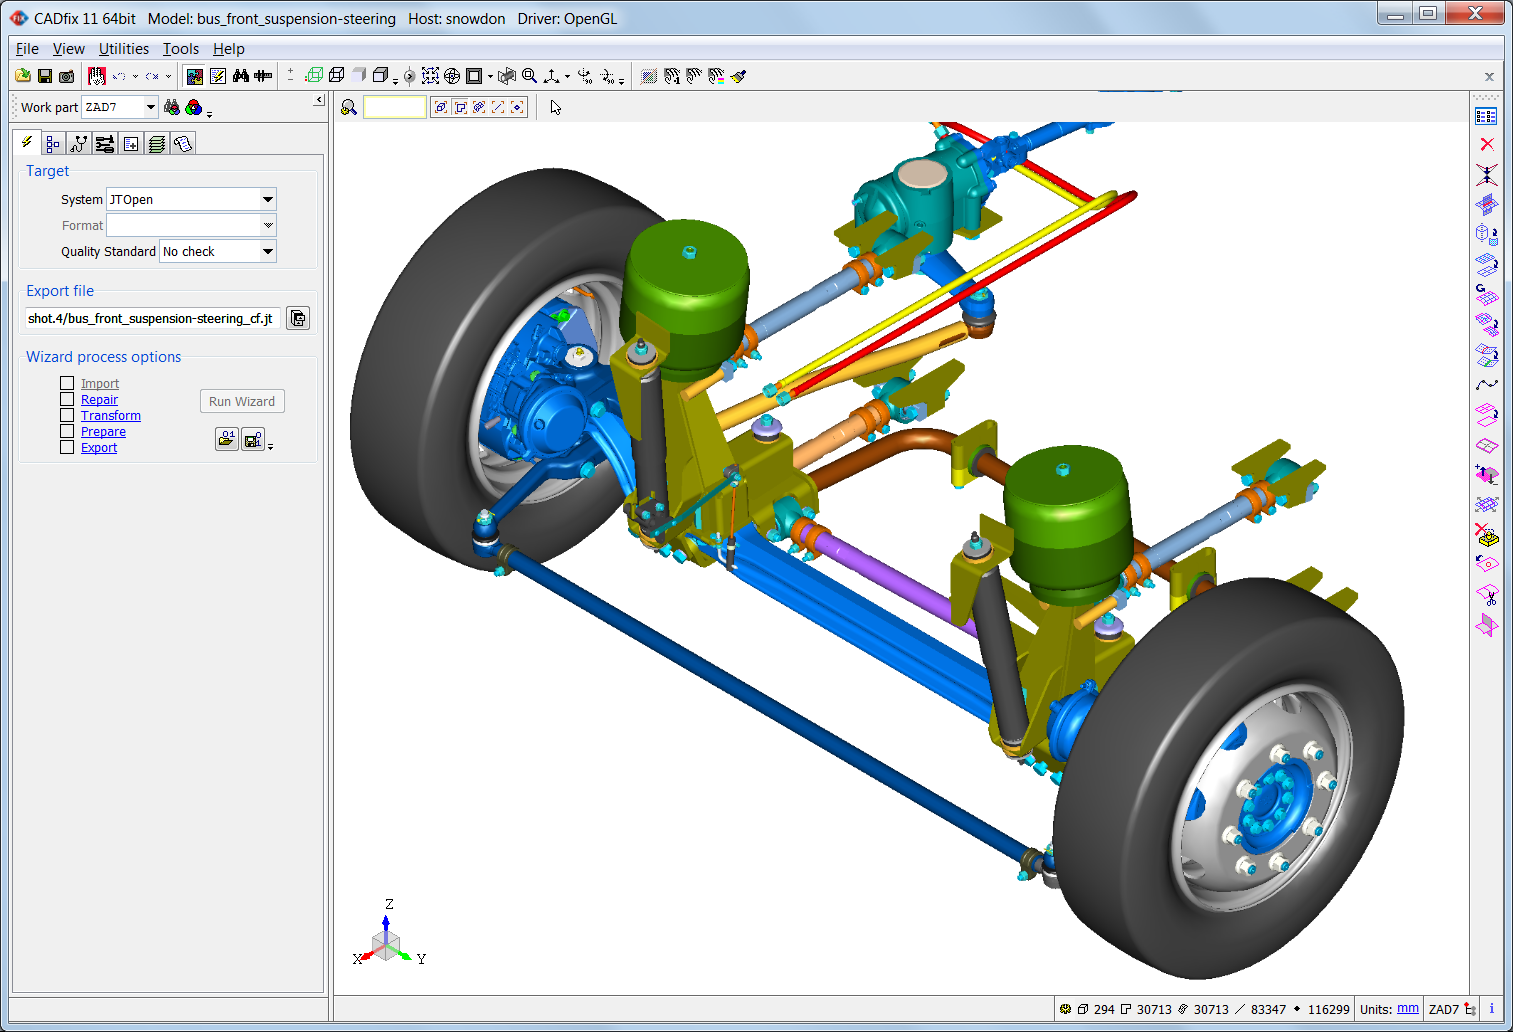The image size is (1513, 1032).
Task: Enable the Repair wizard checkbox
Action: tap(67, 399)
